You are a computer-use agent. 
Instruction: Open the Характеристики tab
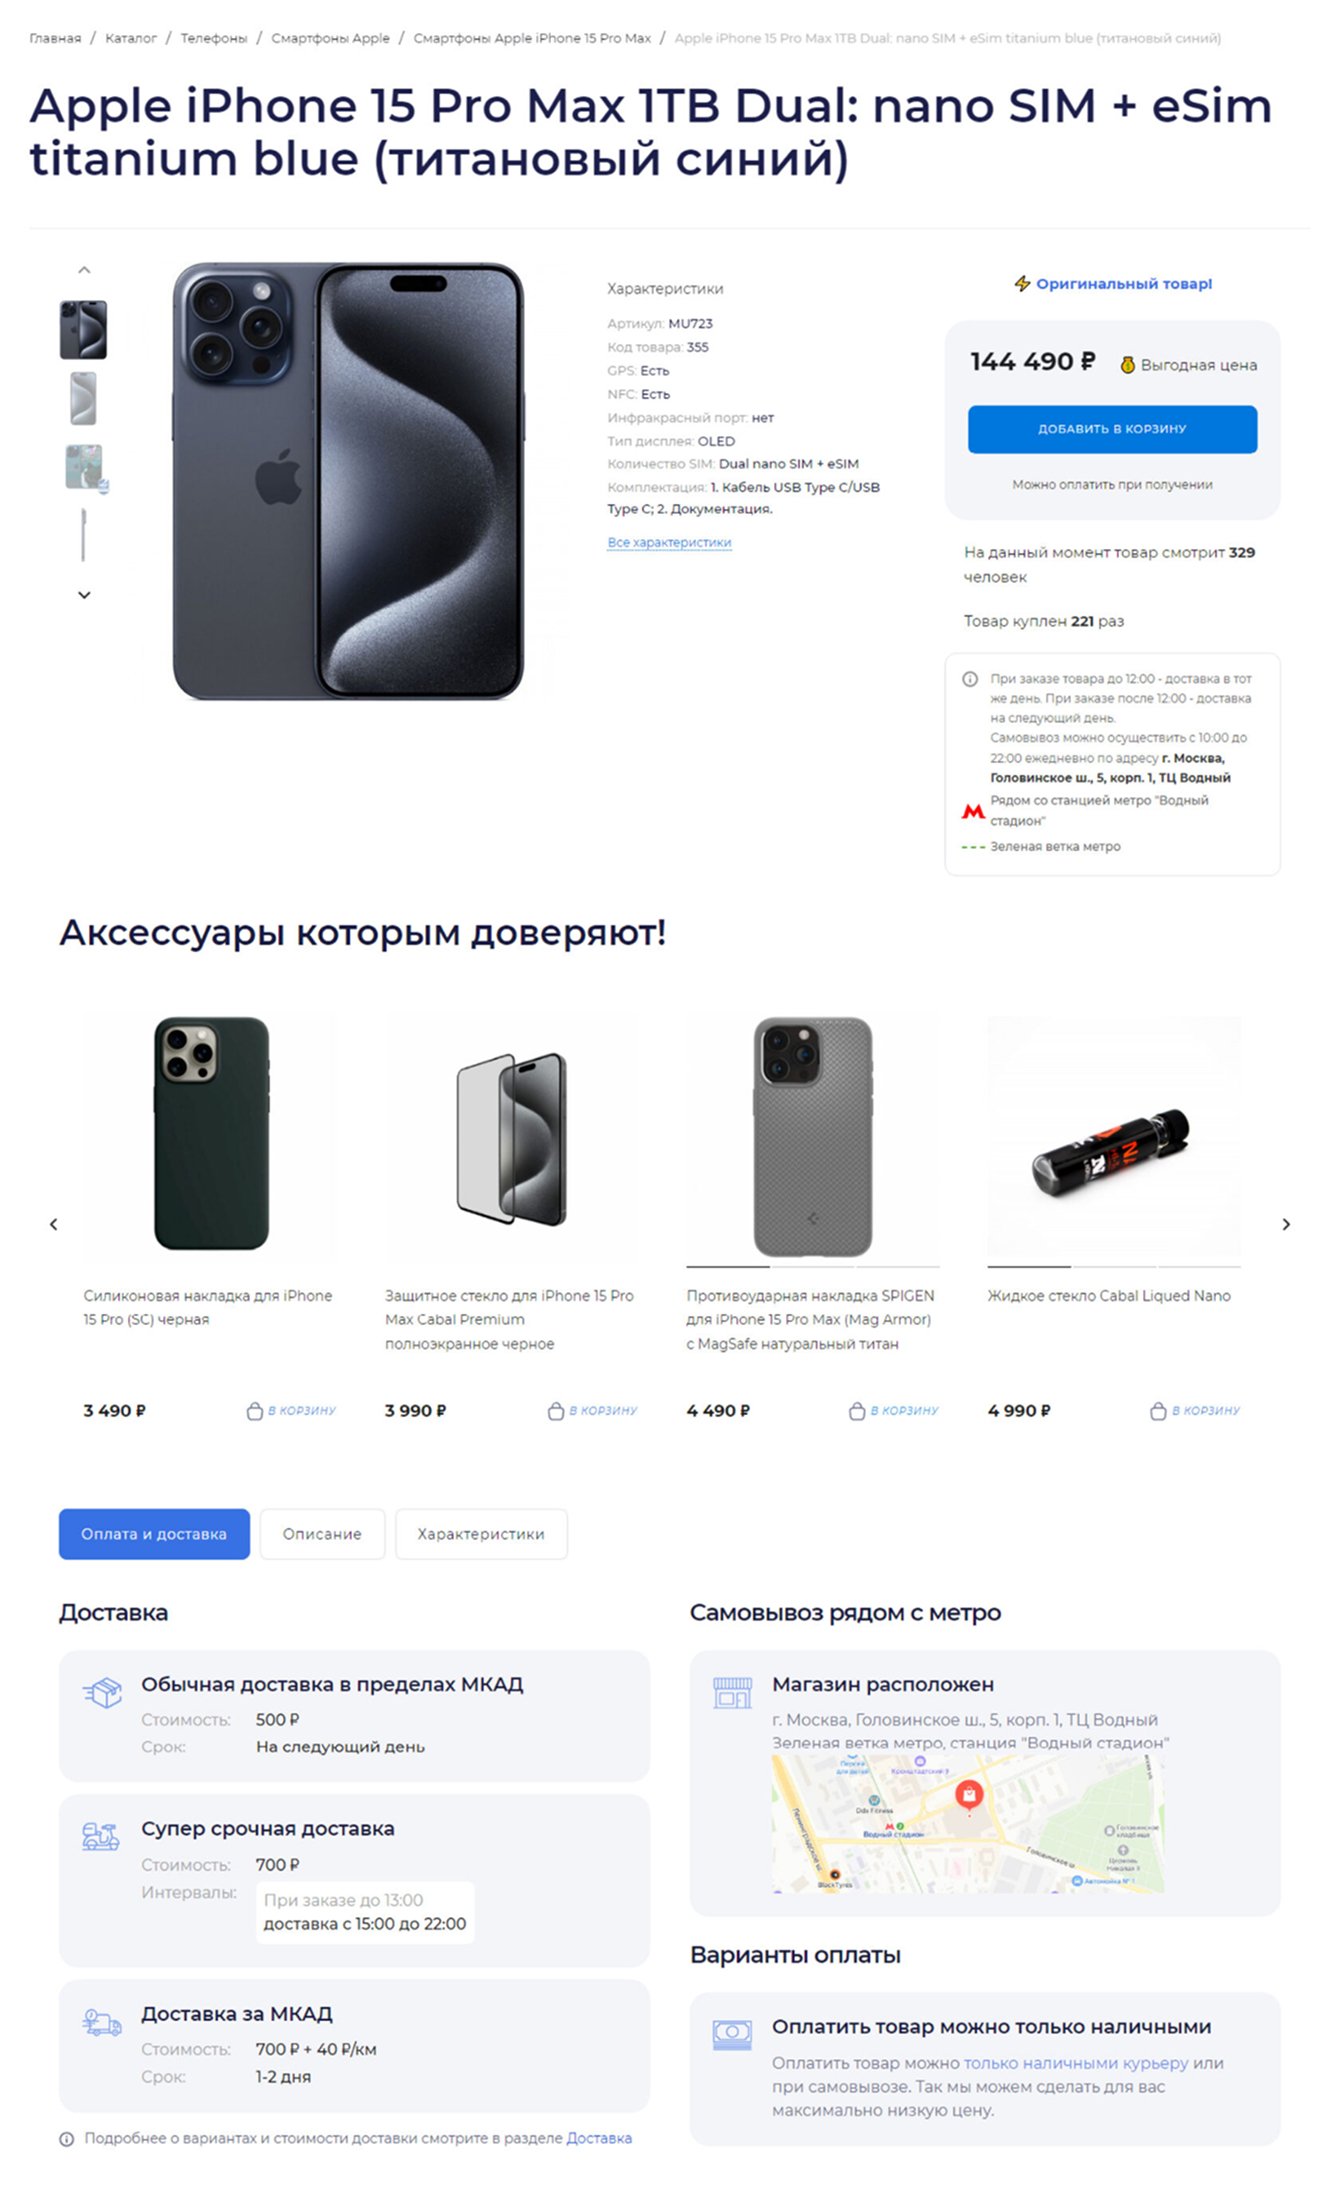point(481,1534)
